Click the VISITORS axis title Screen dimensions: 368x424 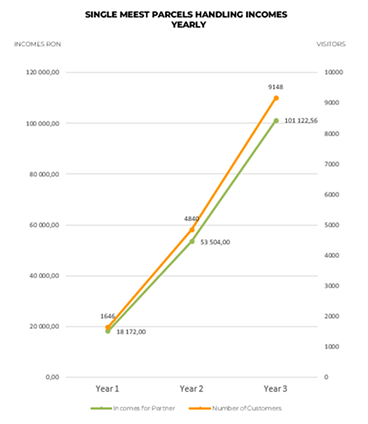tap(331, 44)
